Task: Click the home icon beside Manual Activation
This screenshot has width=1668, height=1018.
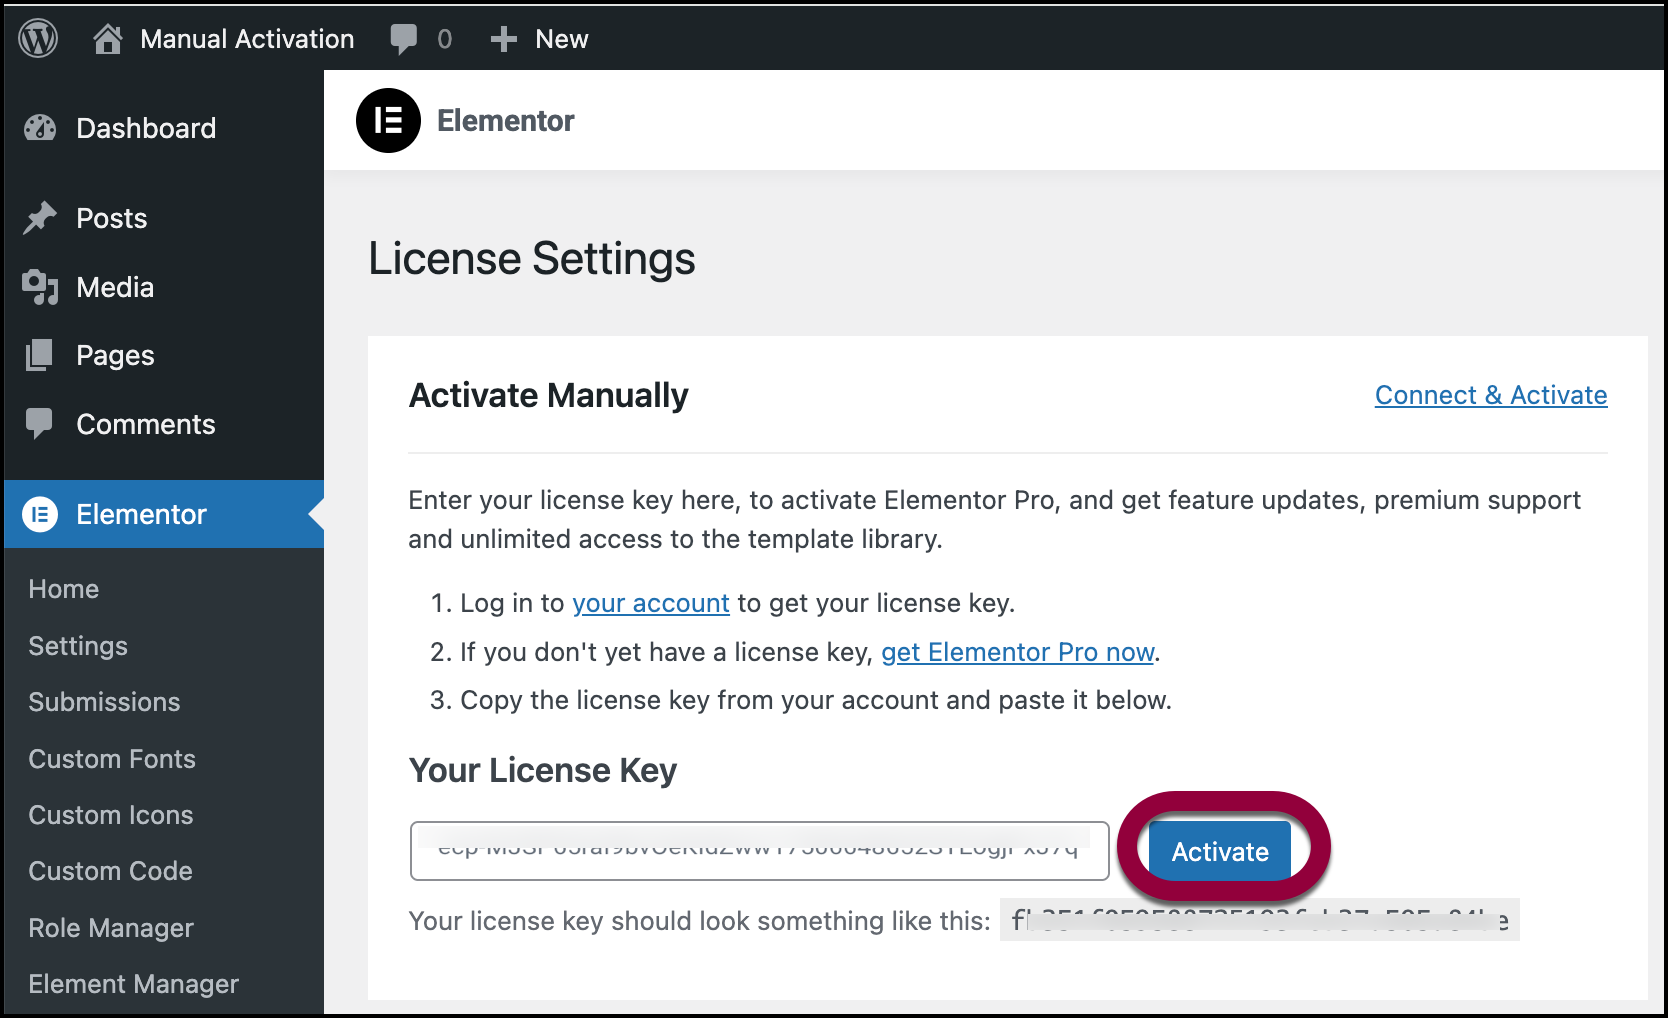Action: tap(107, 39)
